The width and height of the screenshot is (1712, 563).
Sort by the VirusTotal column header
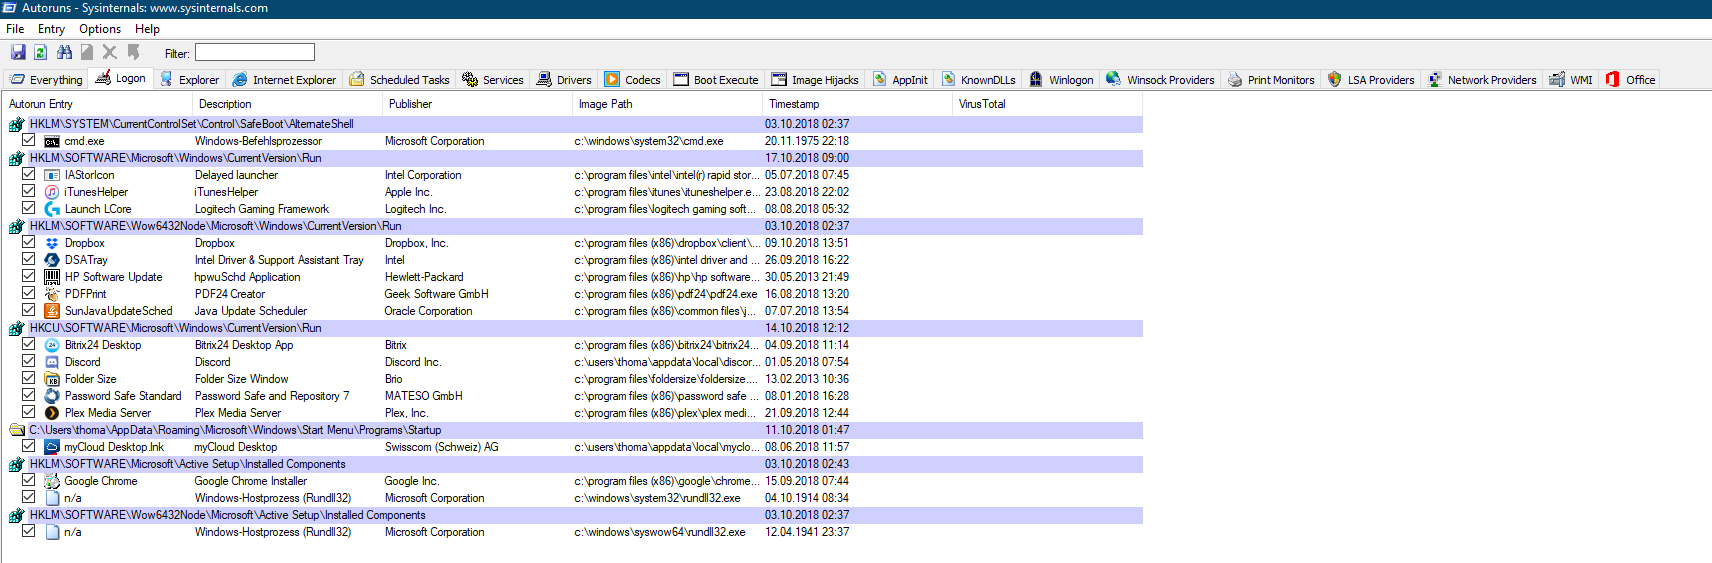click(1048, 104)
